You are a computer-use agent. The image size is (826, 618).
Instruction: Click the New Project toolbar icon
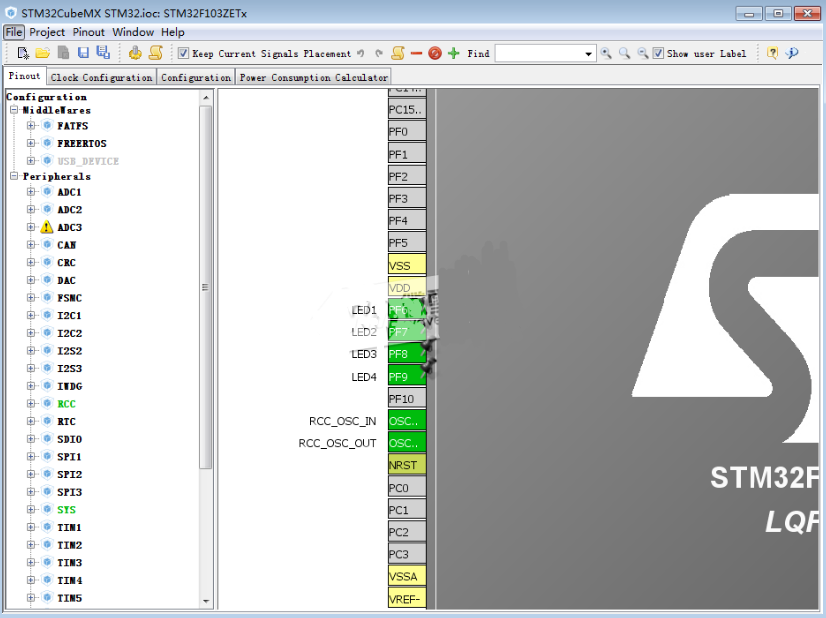pyautogui.click(x=23, y=53)
